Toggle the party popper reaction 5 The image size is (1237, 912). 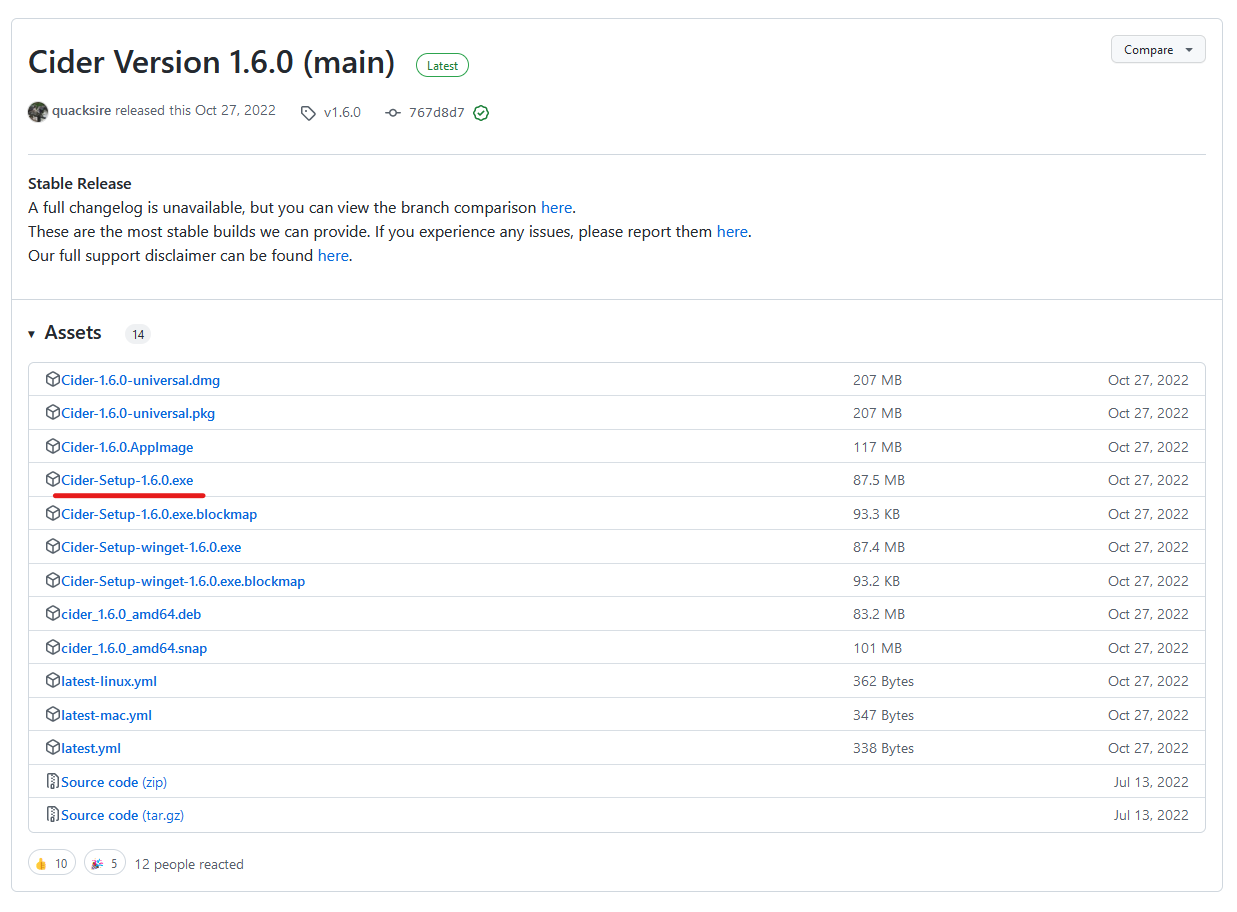tap(105, 864)
